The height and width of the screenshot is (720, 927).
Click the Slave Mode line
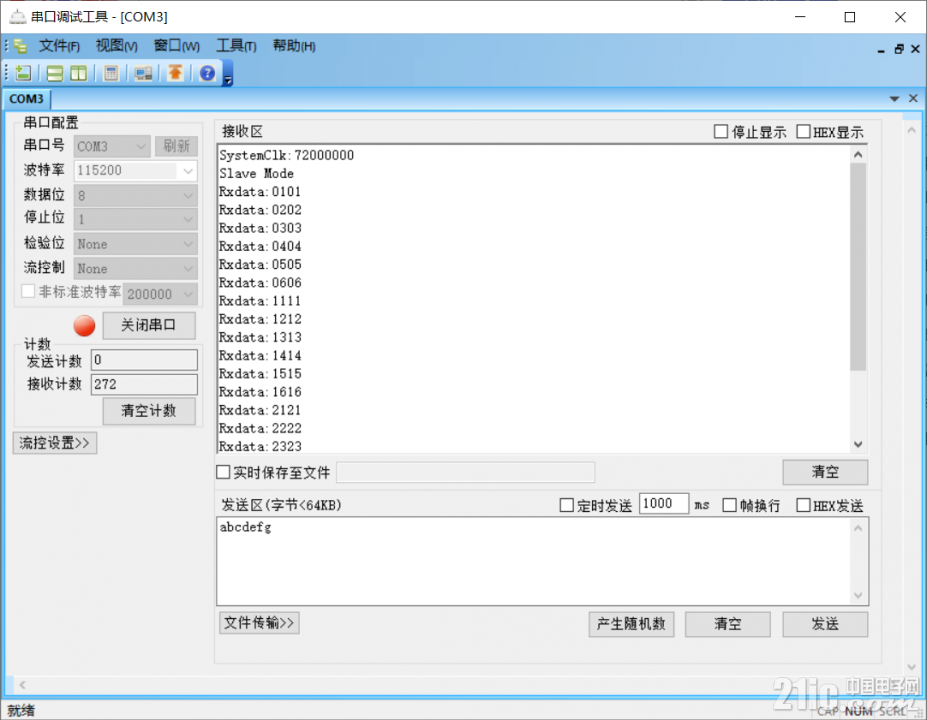[x=256, y=173]
